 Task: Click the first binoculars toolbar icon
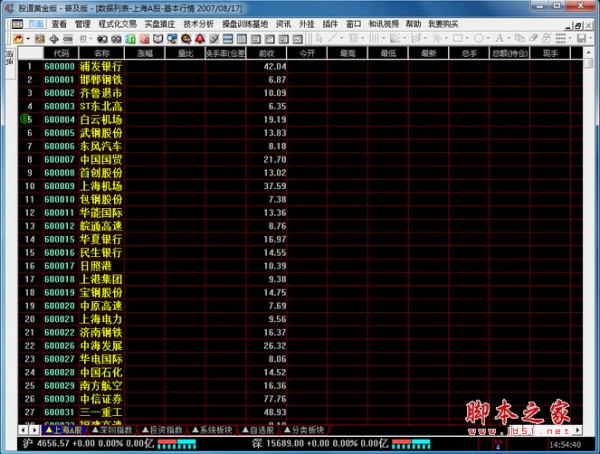coord(102,39)
